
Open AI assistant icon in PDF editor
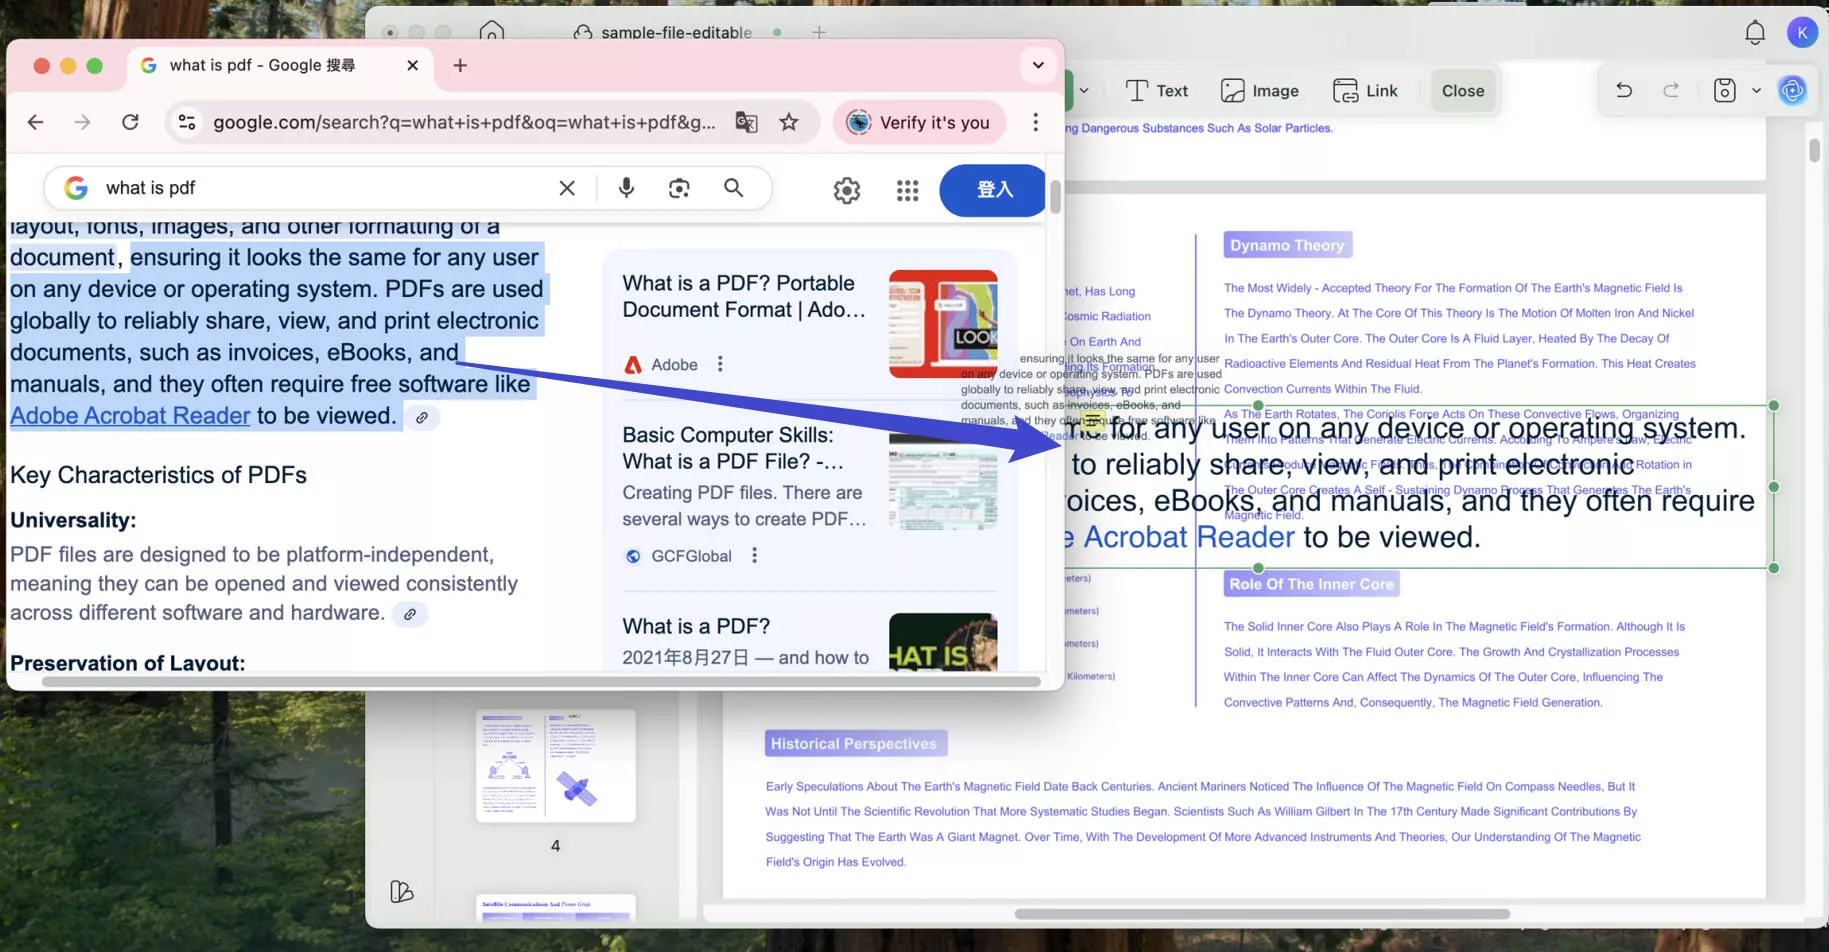(x=1792, y=90)
